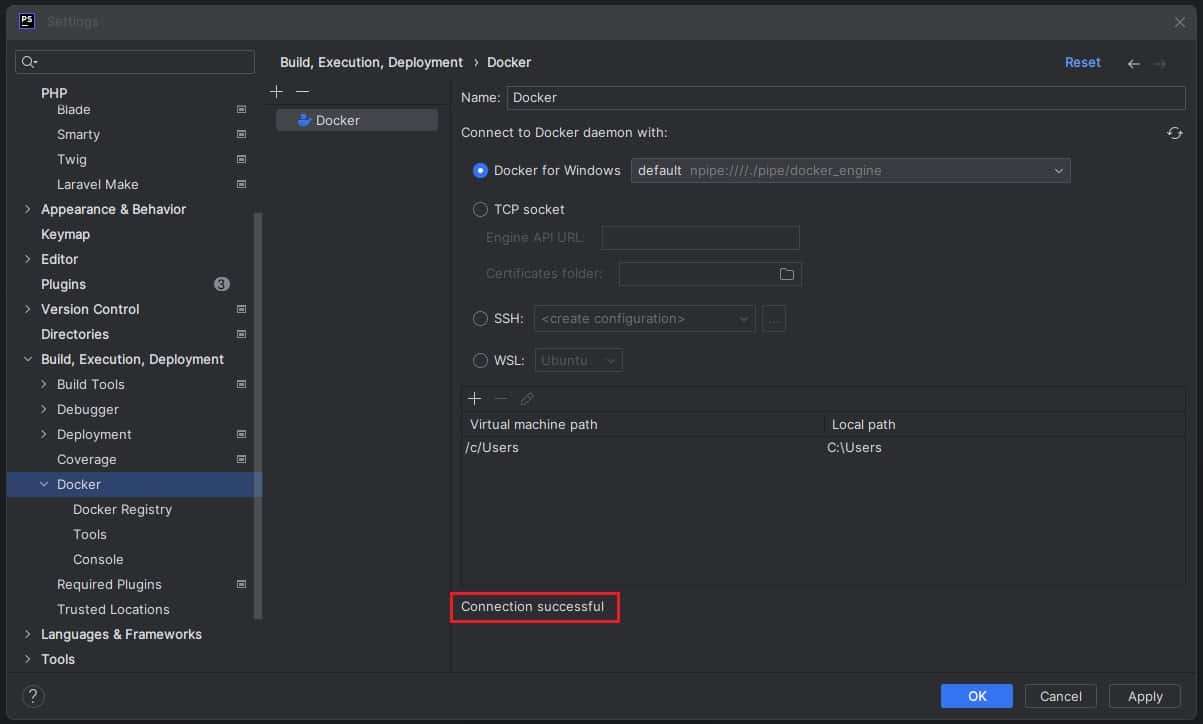Image resolution: width=1203 pixels, height=724 pixels.
Task: Click OK button
Action: pos(977,696)
